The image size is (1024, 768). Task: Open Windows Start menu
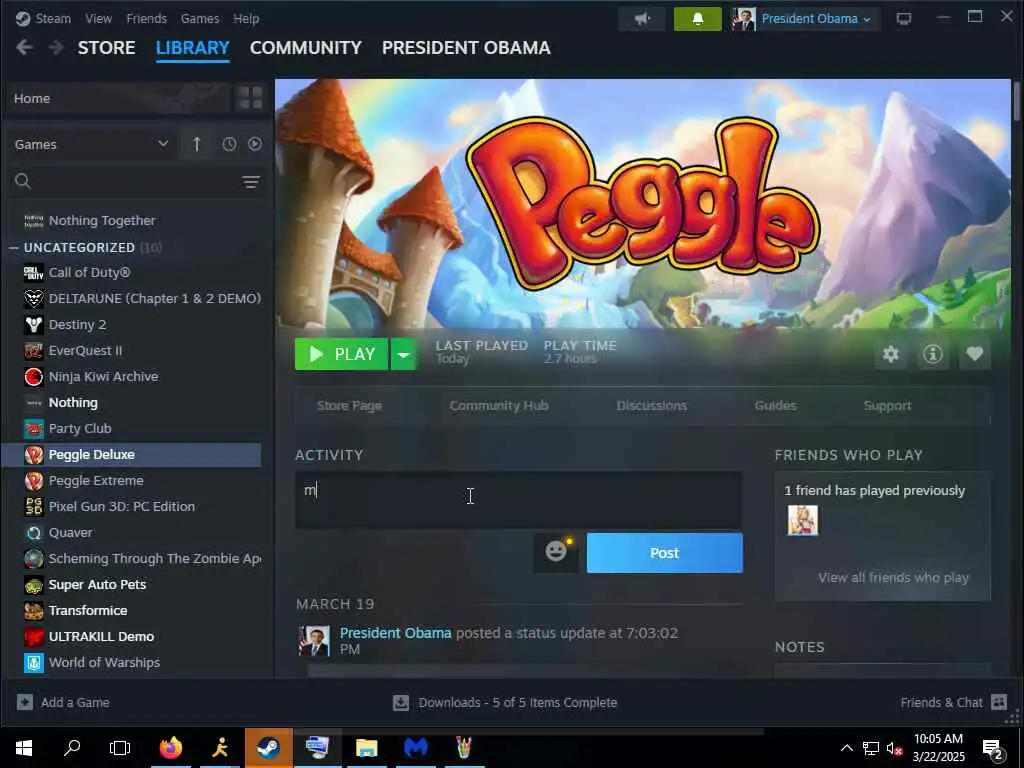point(24,748)
